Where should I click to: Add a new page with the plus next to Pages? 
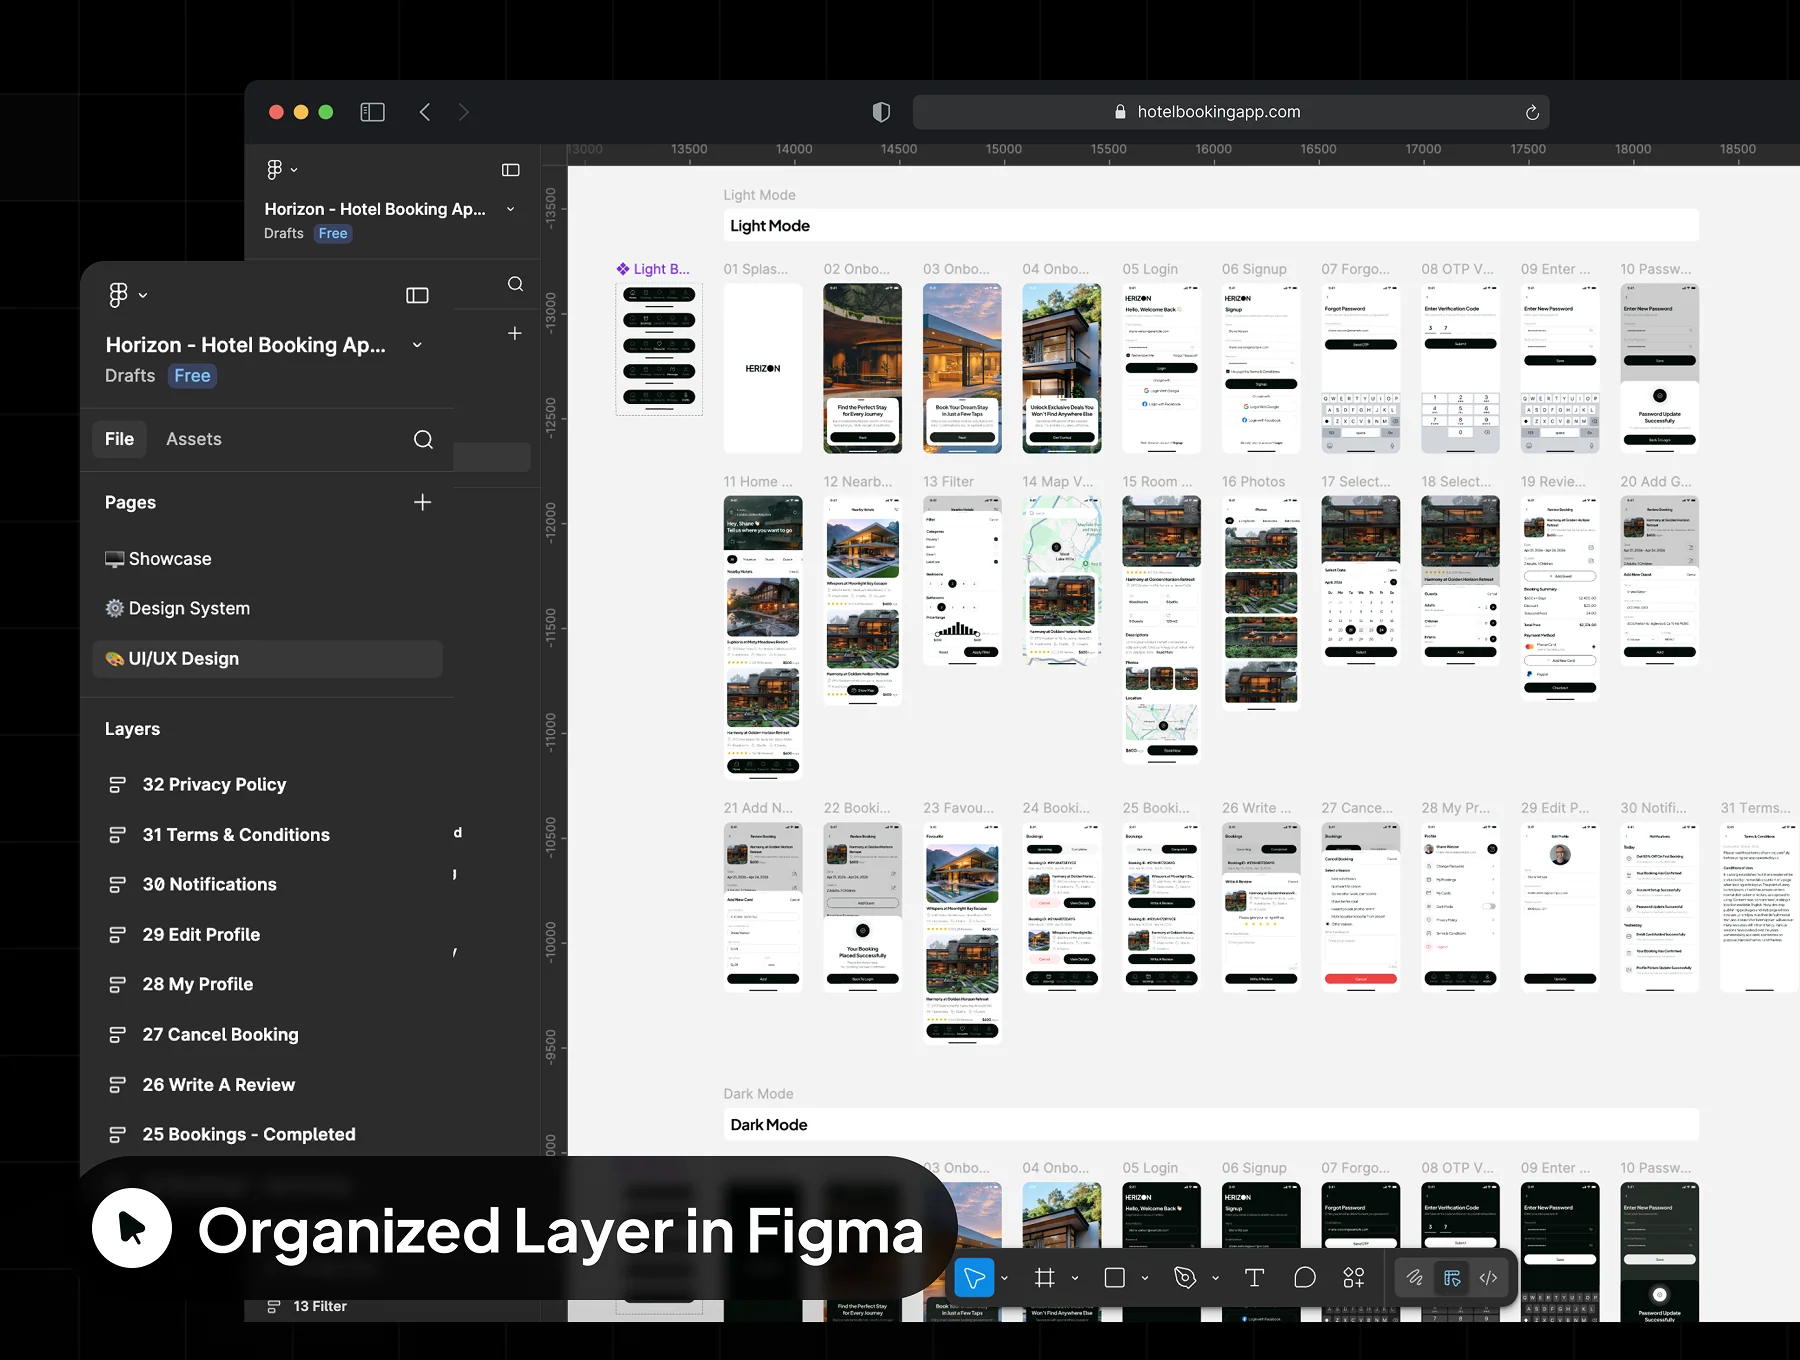[x=423, y=502]
